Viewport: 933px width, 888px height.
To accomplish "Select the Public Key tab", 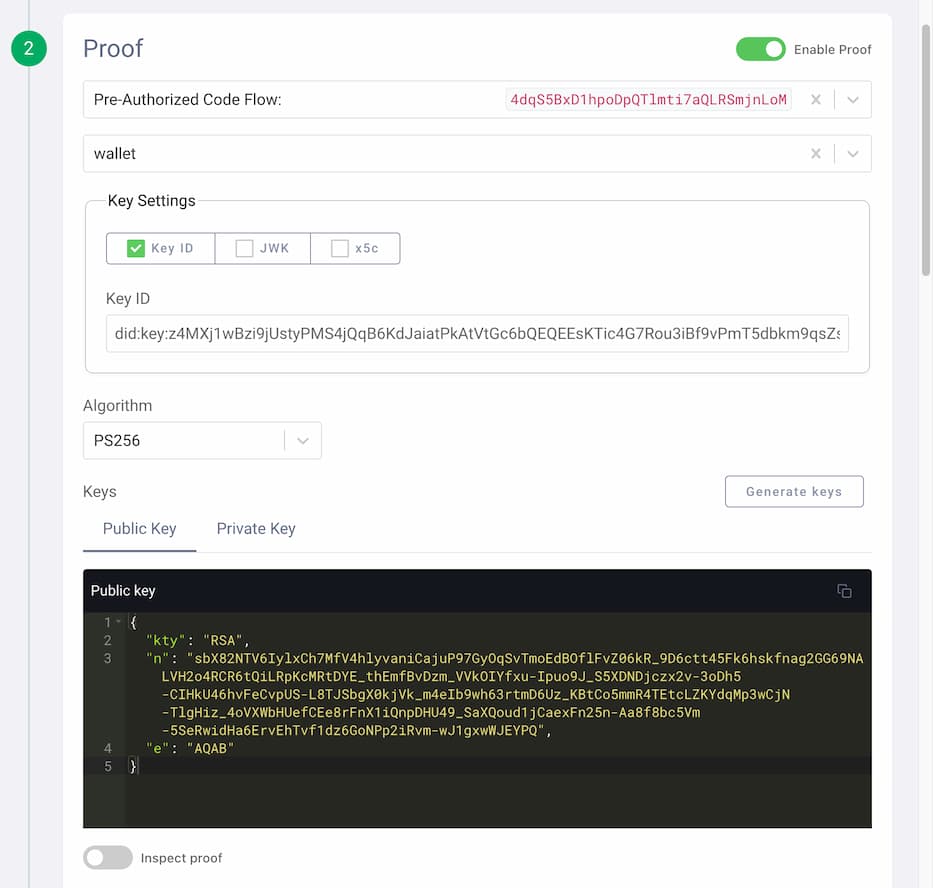I will click(x=139, y=529).
